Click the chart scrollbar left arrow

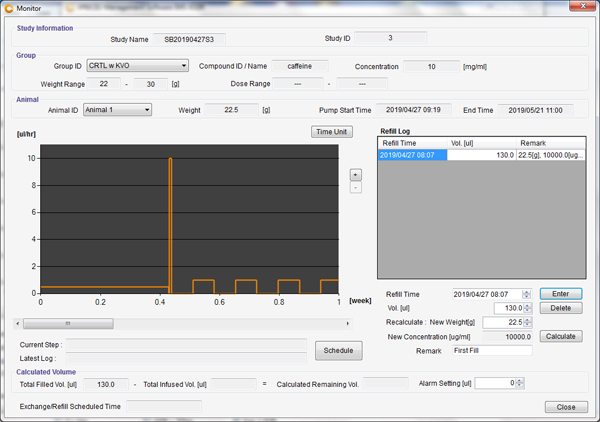(18, 324)
